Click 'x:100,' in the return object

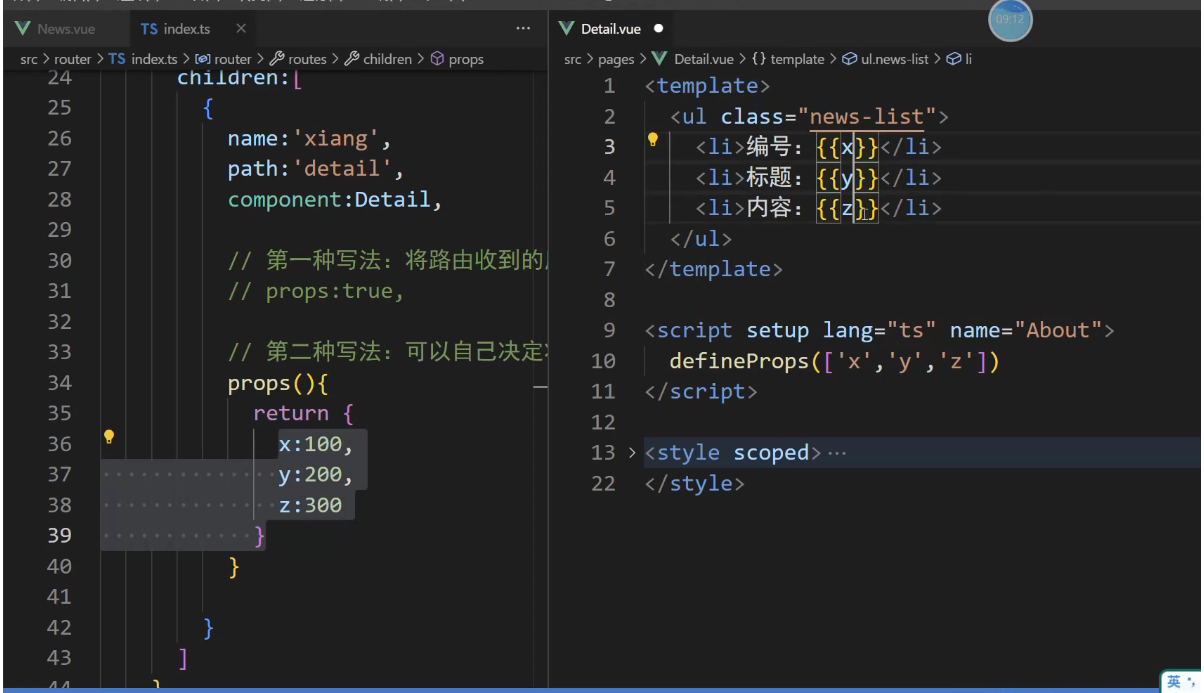(316, 443)
